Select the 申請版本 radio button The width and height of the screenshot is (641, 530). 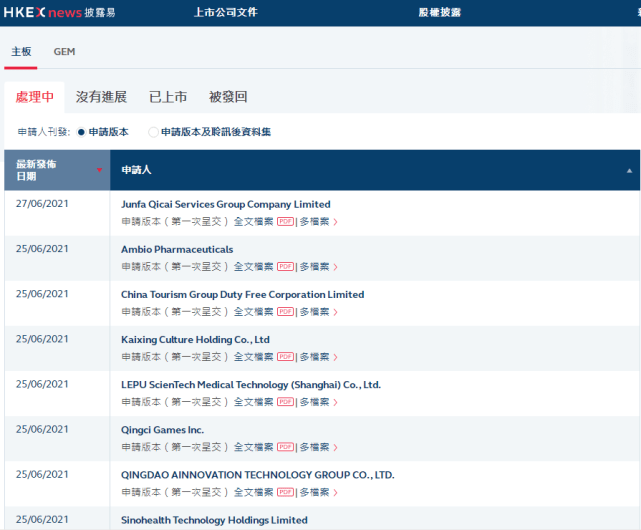[81, 132]
